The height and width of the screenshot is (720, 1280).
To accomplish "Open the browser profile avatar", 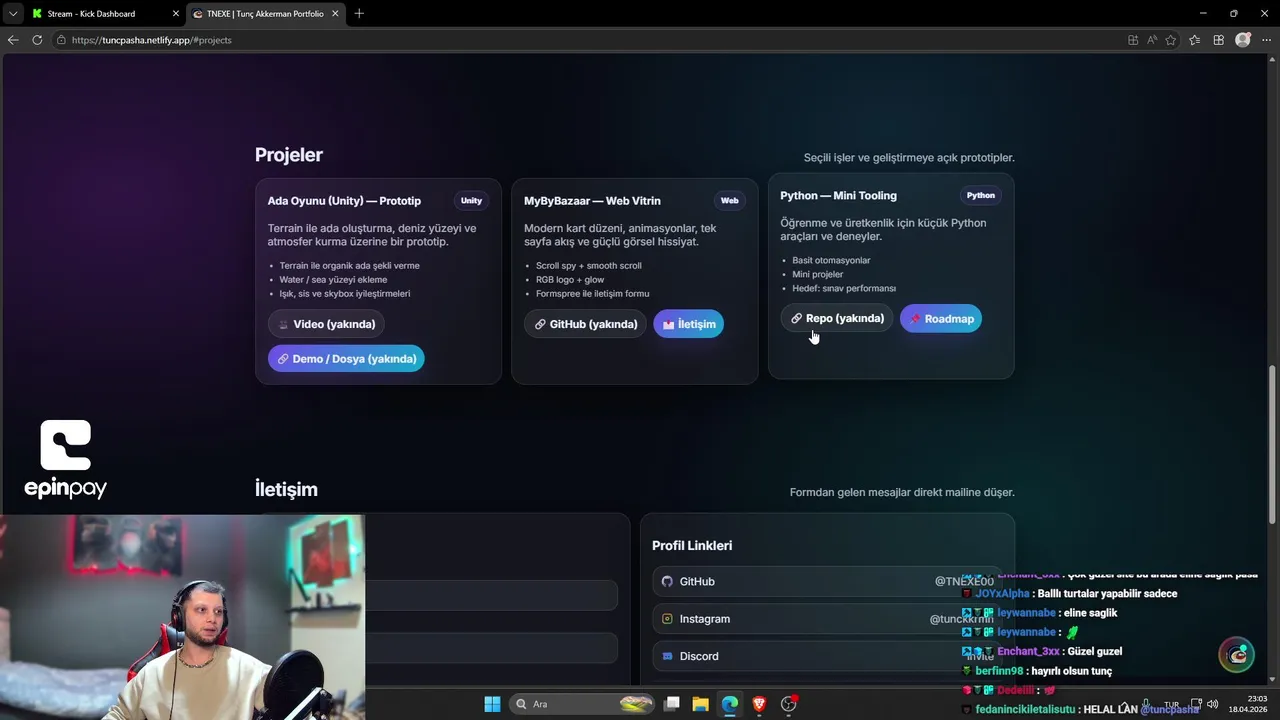I will click(x=1243, y=40).
